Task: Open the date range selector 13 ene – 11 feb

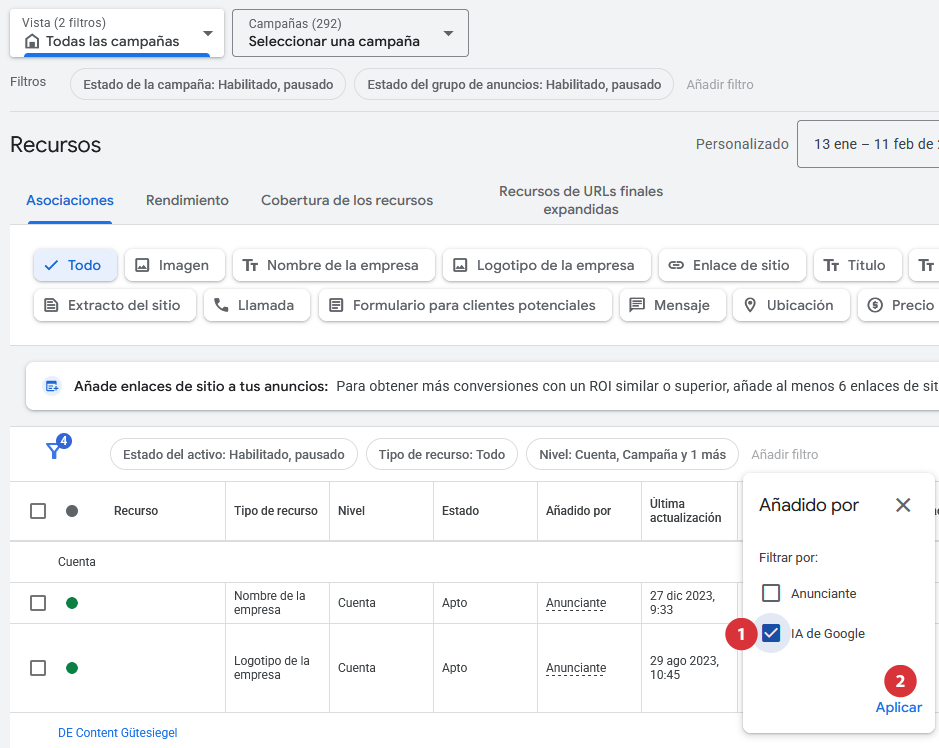Action: (x=870, y=144)
